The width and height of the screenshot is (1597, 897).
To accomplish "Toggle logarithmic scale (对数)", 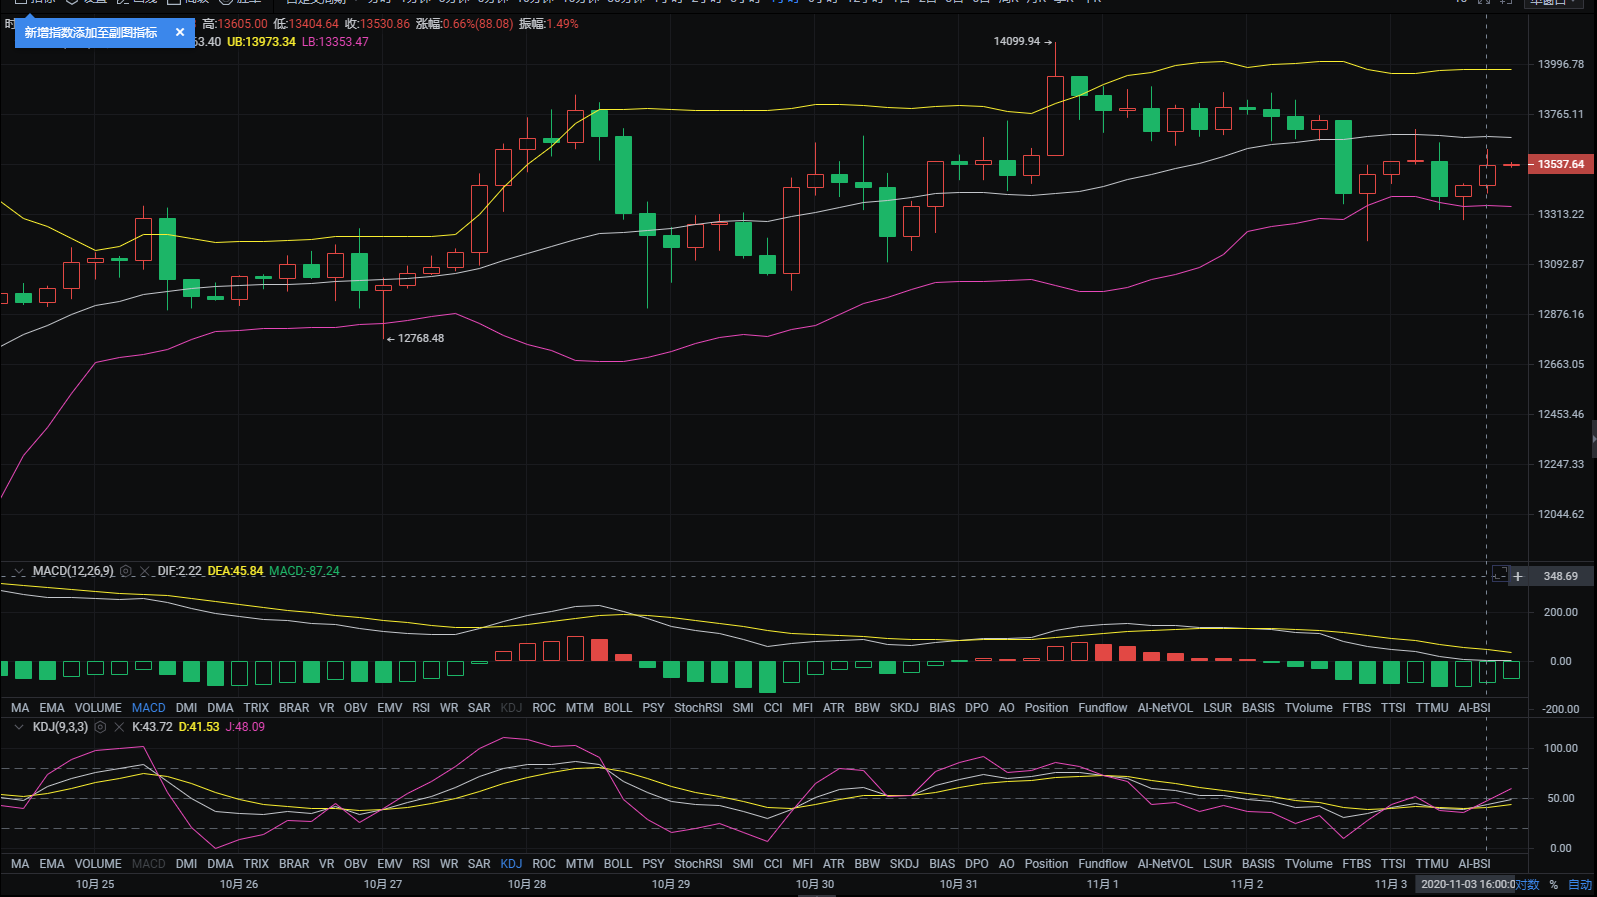I will pos(1528,884).
